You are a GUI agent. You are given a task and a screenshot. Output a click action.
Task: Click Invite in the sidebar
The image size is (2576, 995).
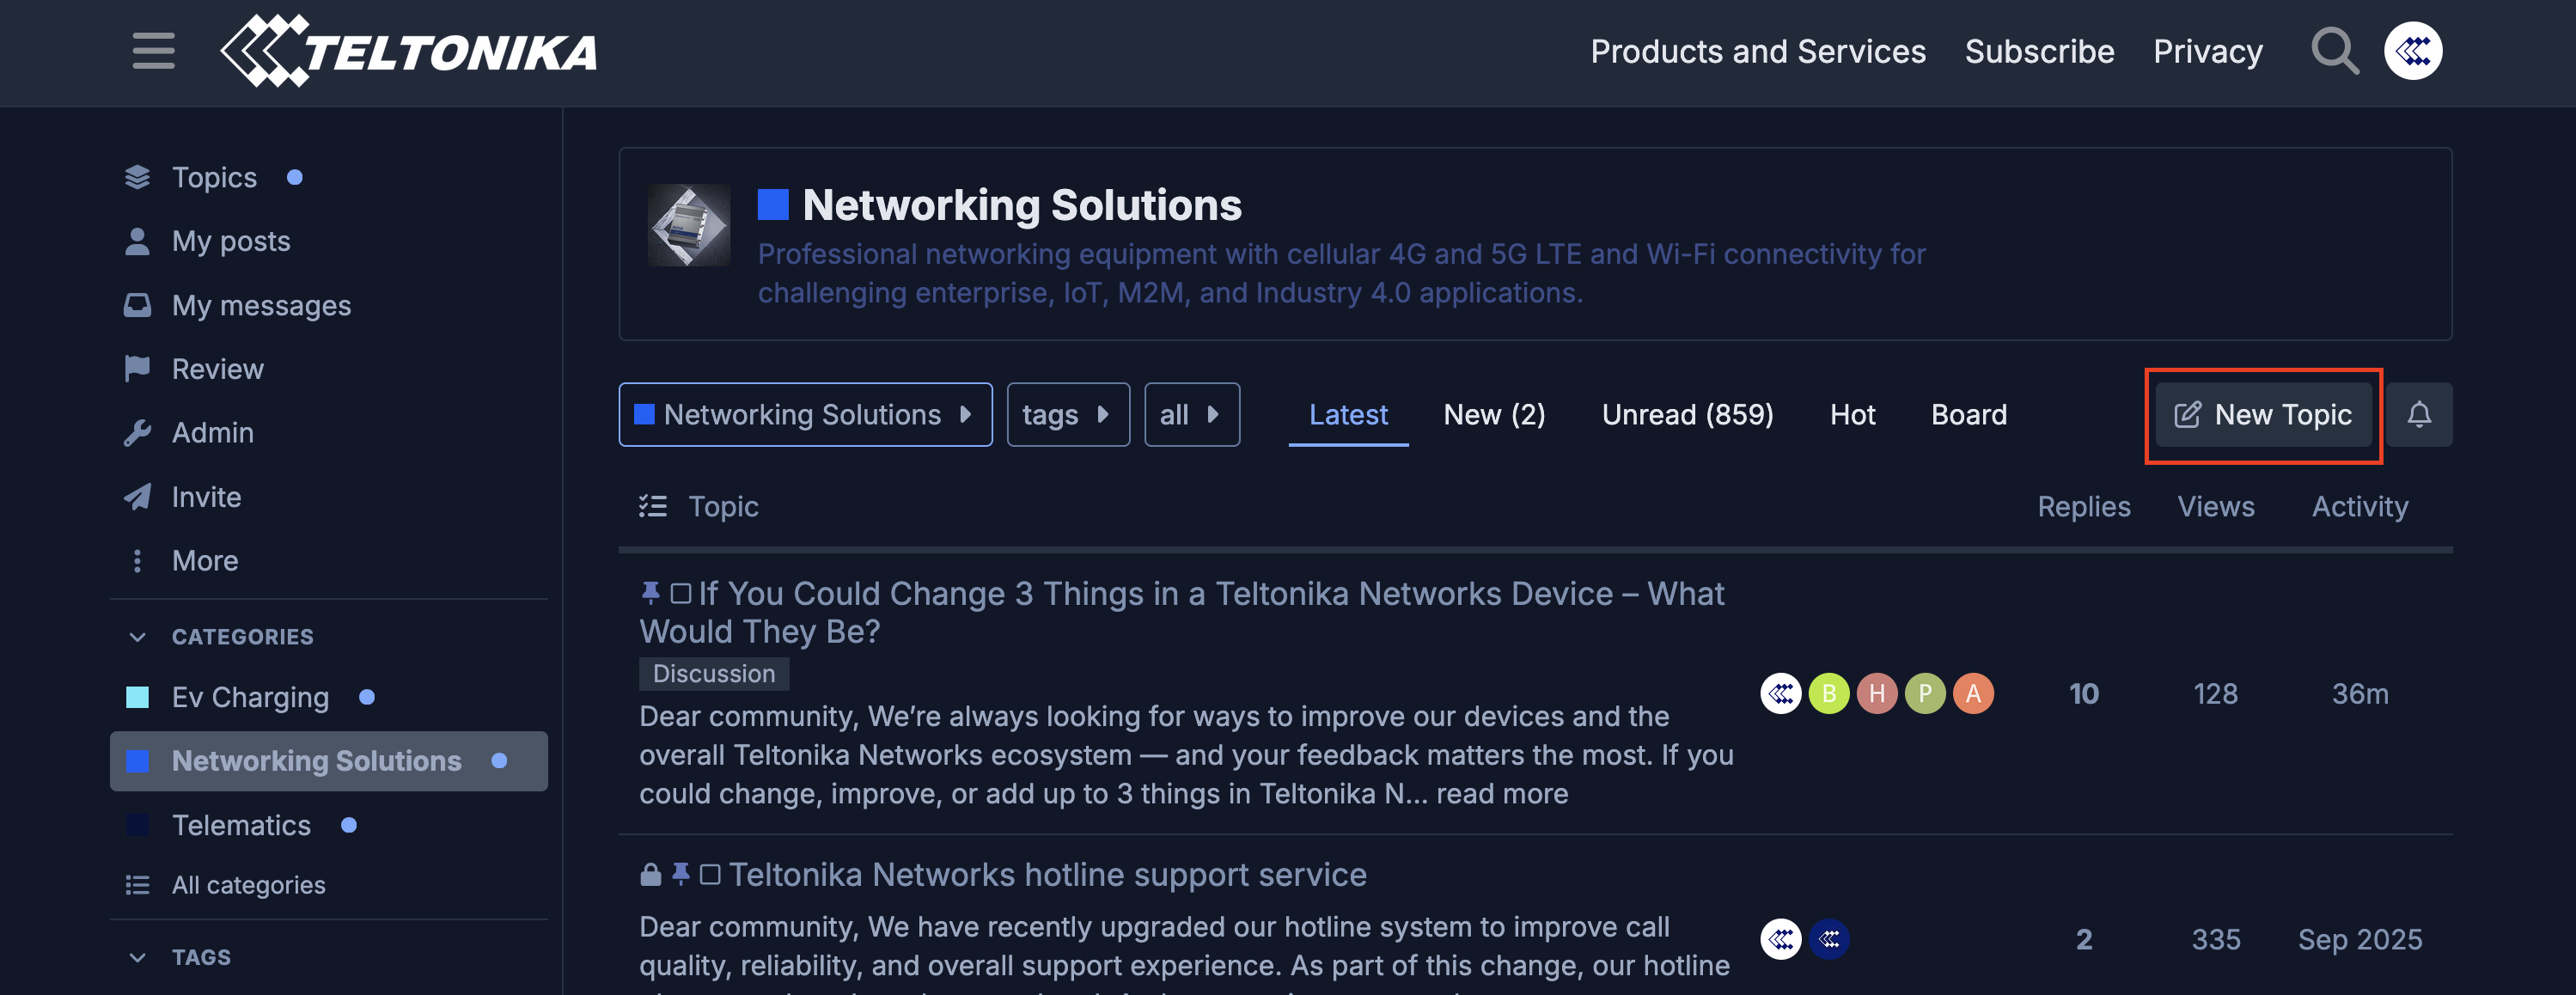coord(206,497)
